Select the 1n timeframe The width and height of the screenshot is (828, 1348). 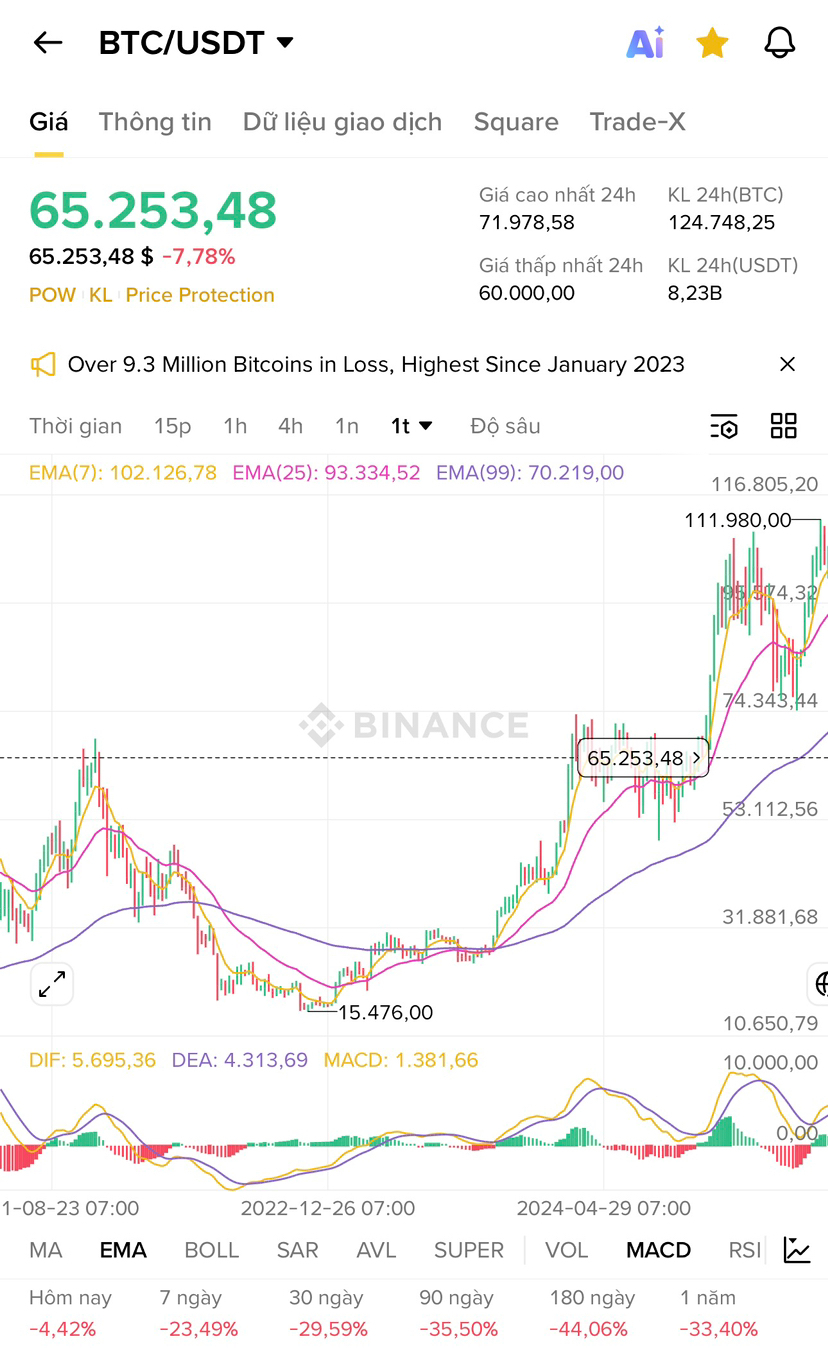coord(347,426)
